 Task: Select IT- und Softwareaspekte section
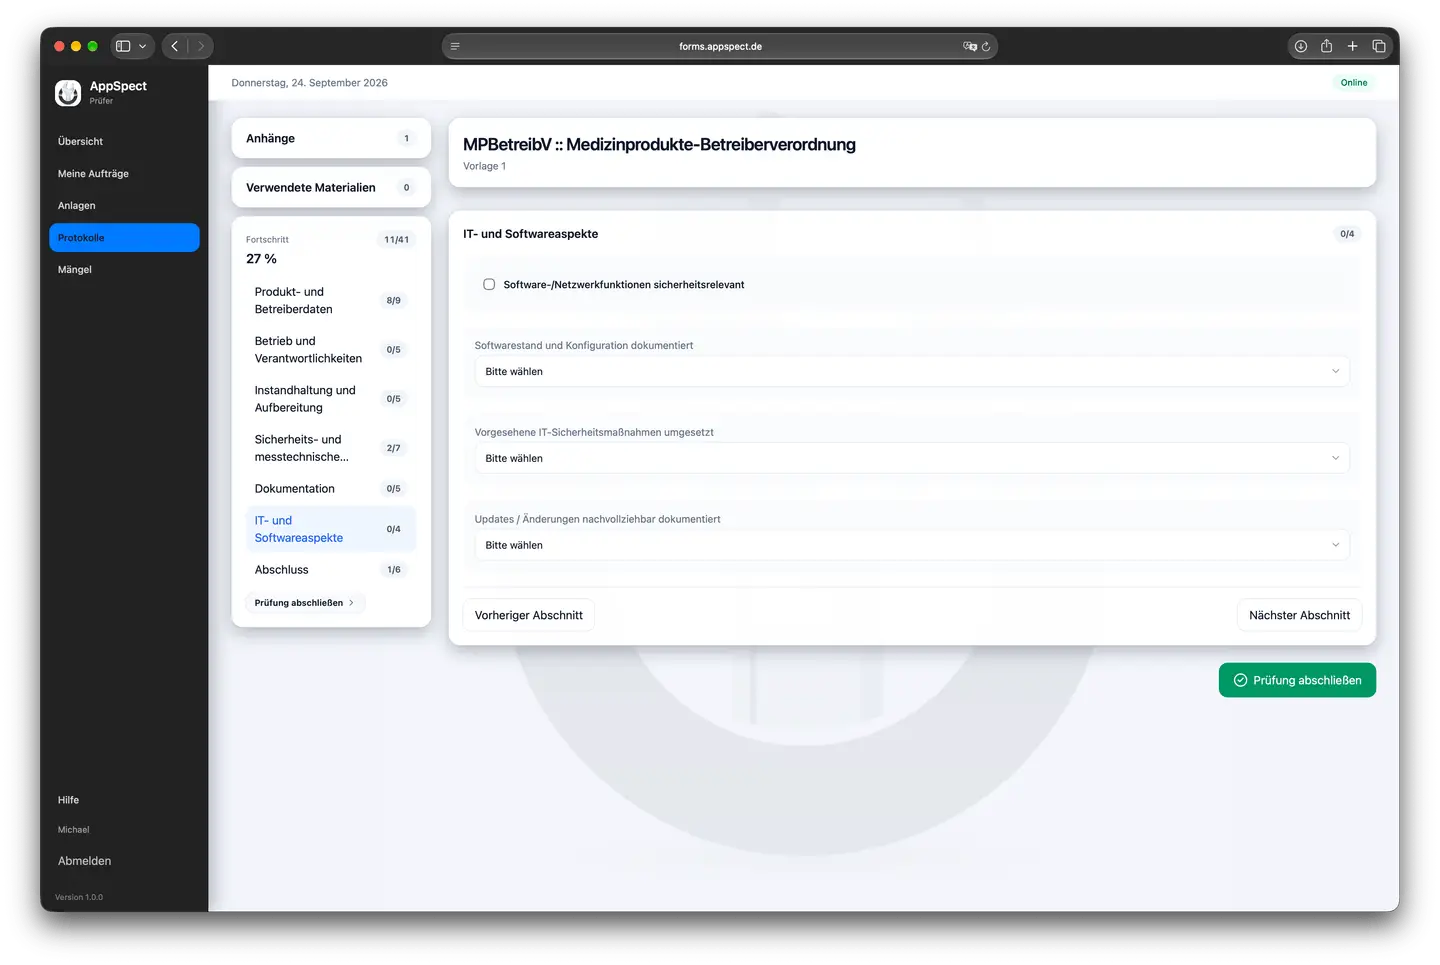[x=331, y=529]
